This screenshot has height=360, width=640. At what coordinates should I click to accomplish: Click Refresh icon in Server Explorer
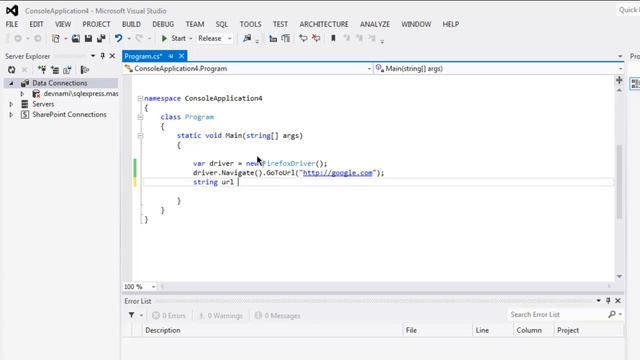click(x=11, y=70)
